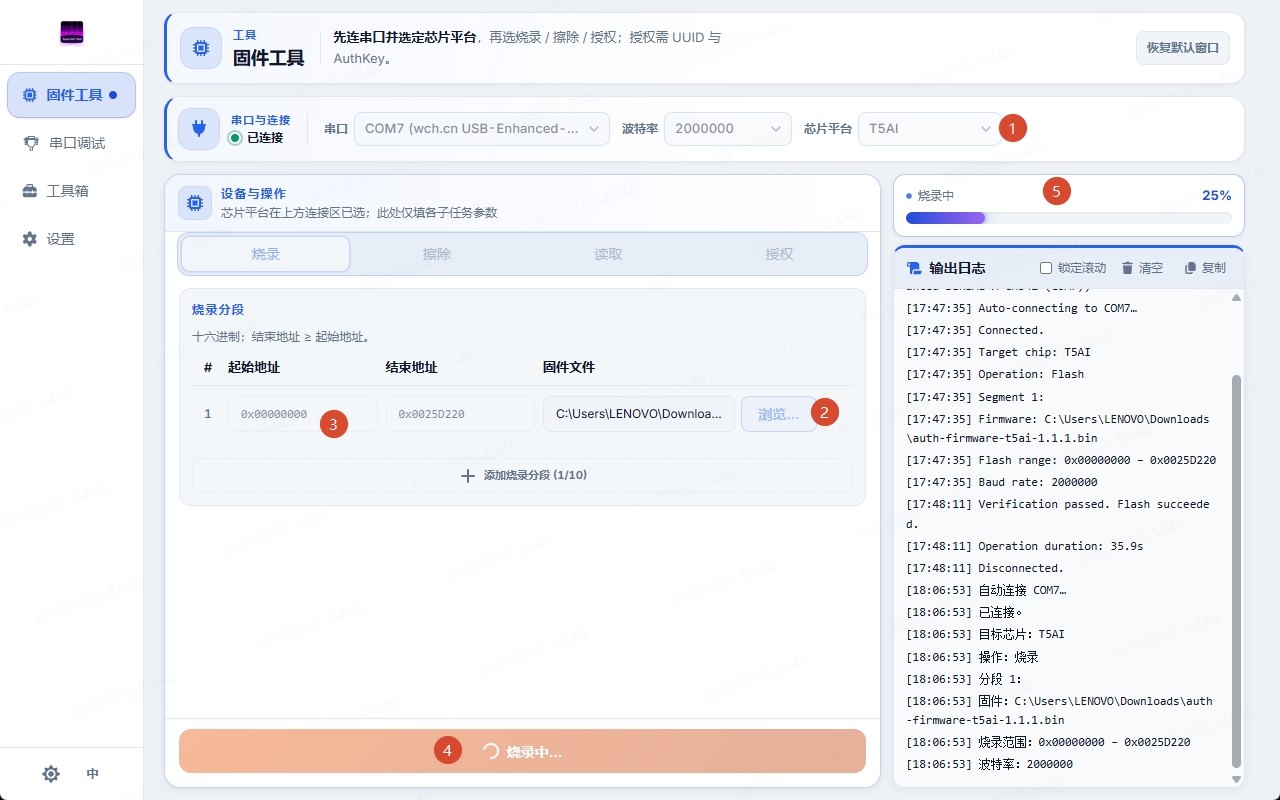Image resolution: width=1280 pixels, height=800 pixels.
Task: Click log line 'Target chip: T5AI'
Action: [998, 352]
